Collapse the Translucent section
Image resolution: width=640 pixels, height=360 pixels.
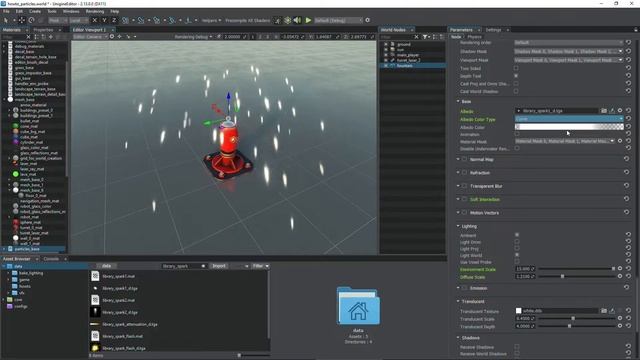click(x=458, y=301)
